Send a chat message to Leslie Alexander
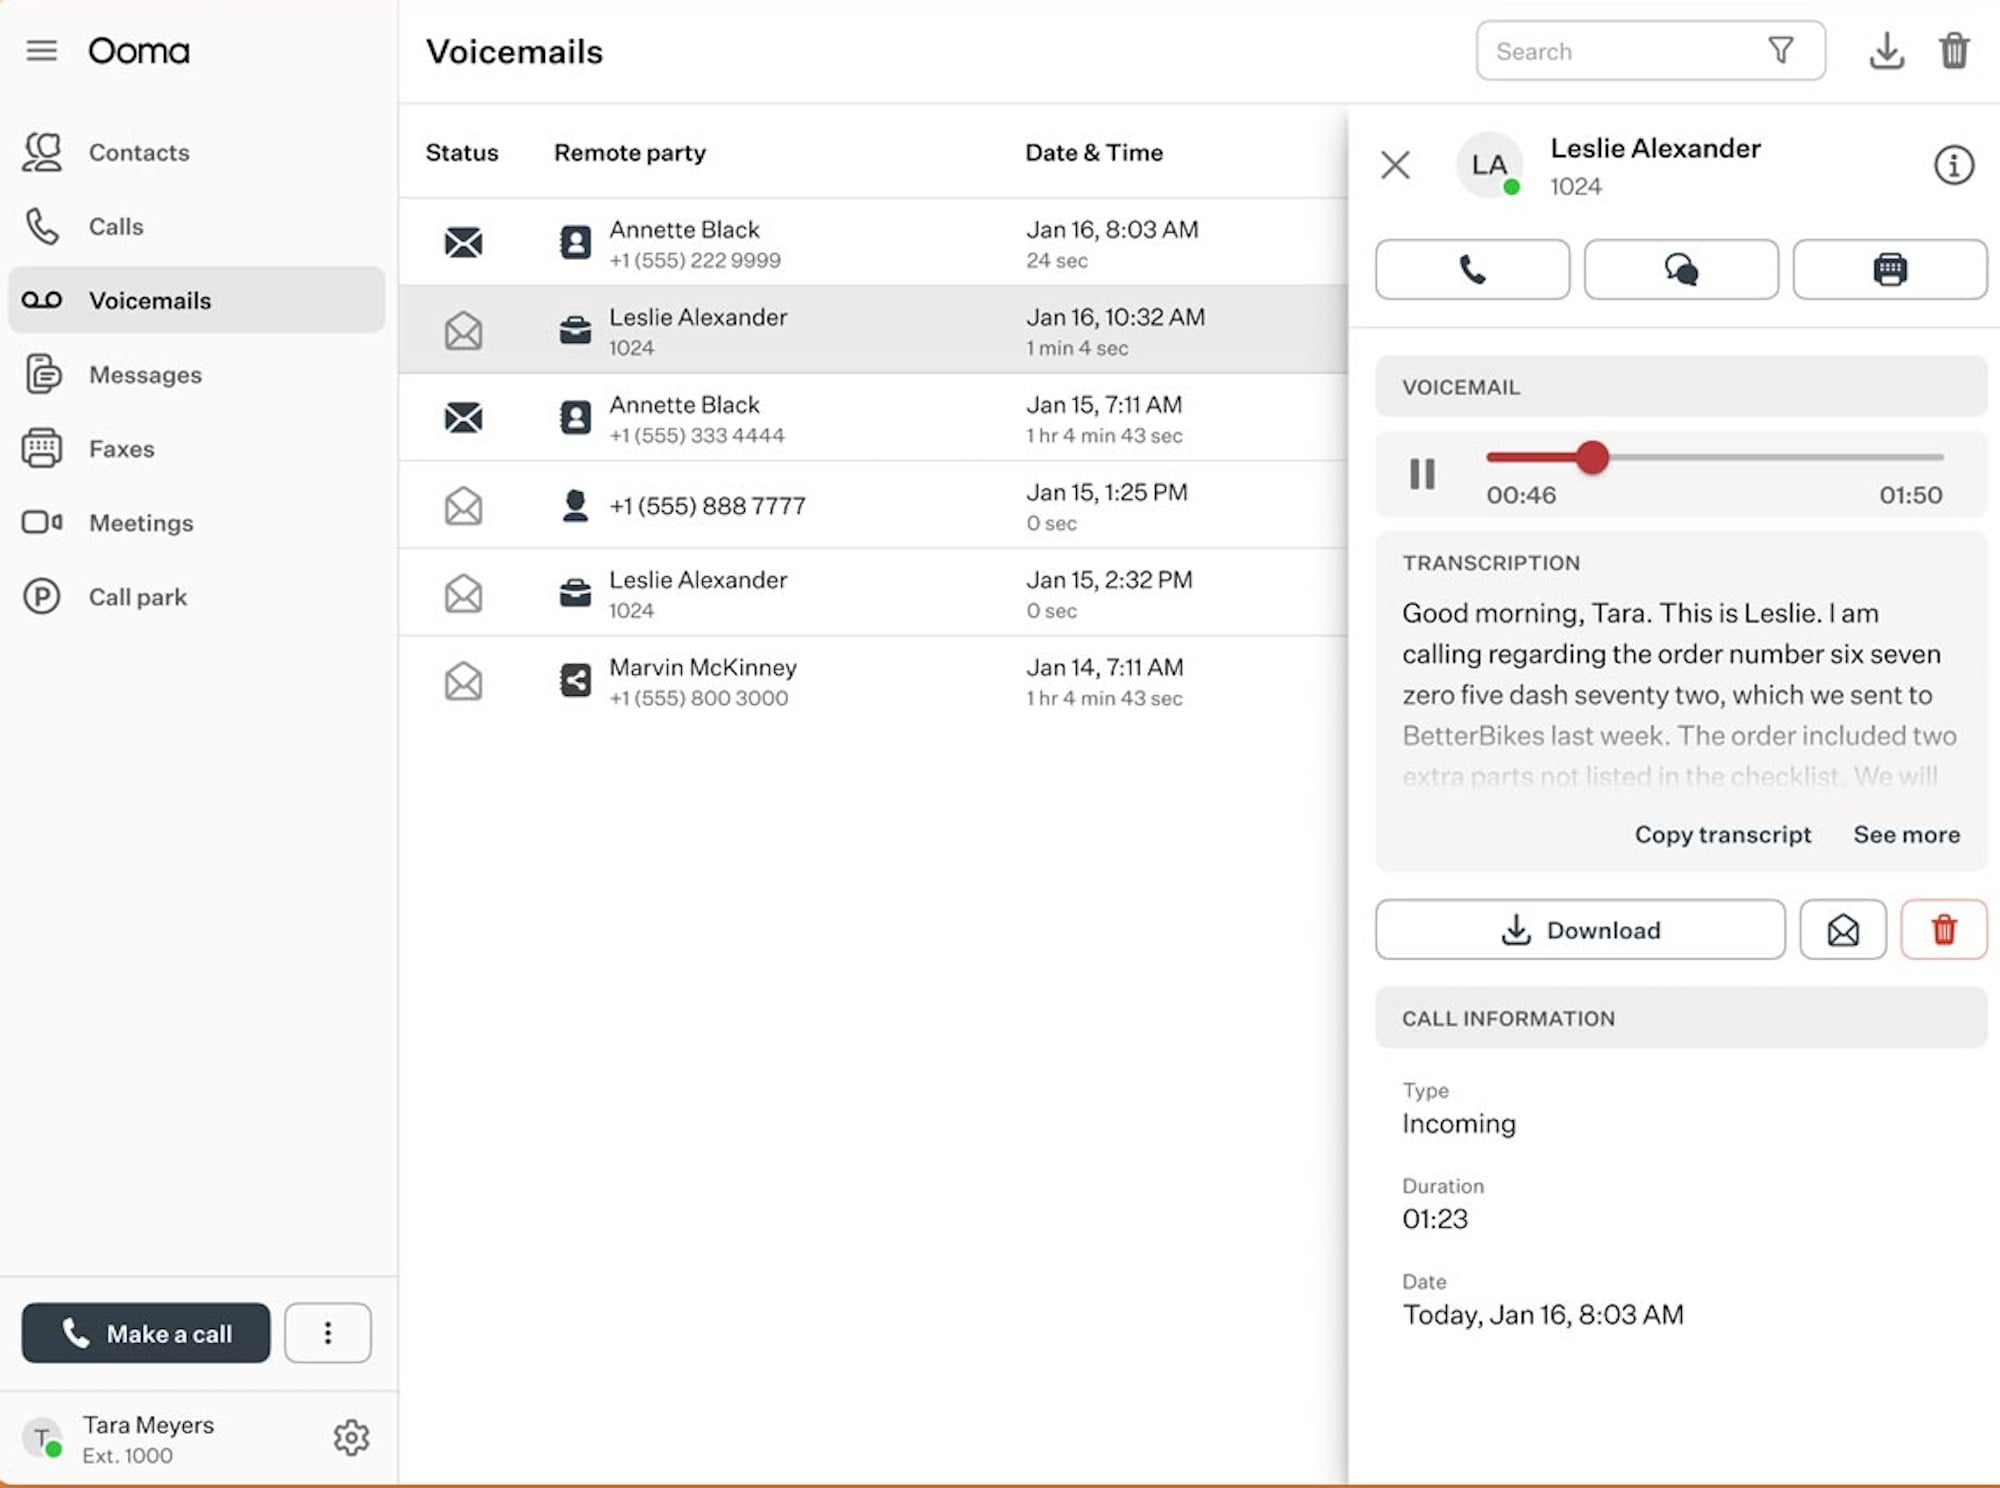Image resolution: width=2000 pixels, height=1488 pixels. [x=1681, y=269]
